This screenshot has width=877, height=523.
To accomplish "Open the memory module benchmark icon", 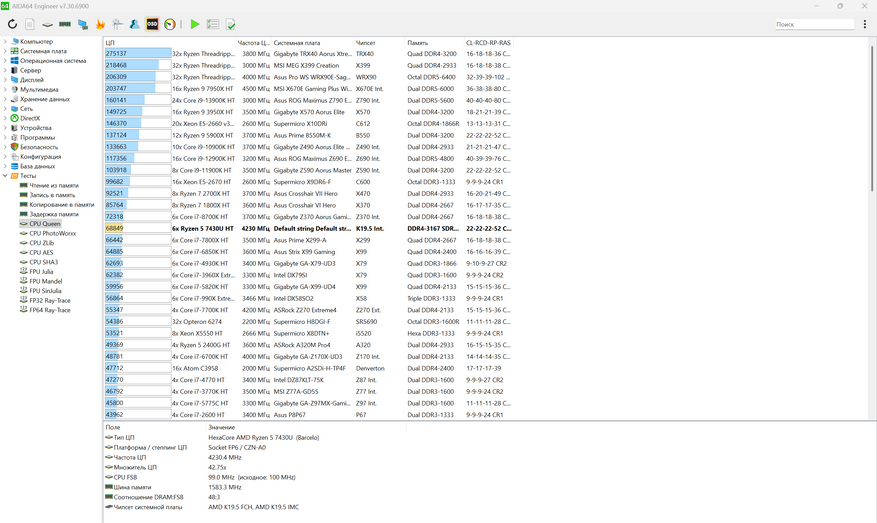I will point(65,24).
